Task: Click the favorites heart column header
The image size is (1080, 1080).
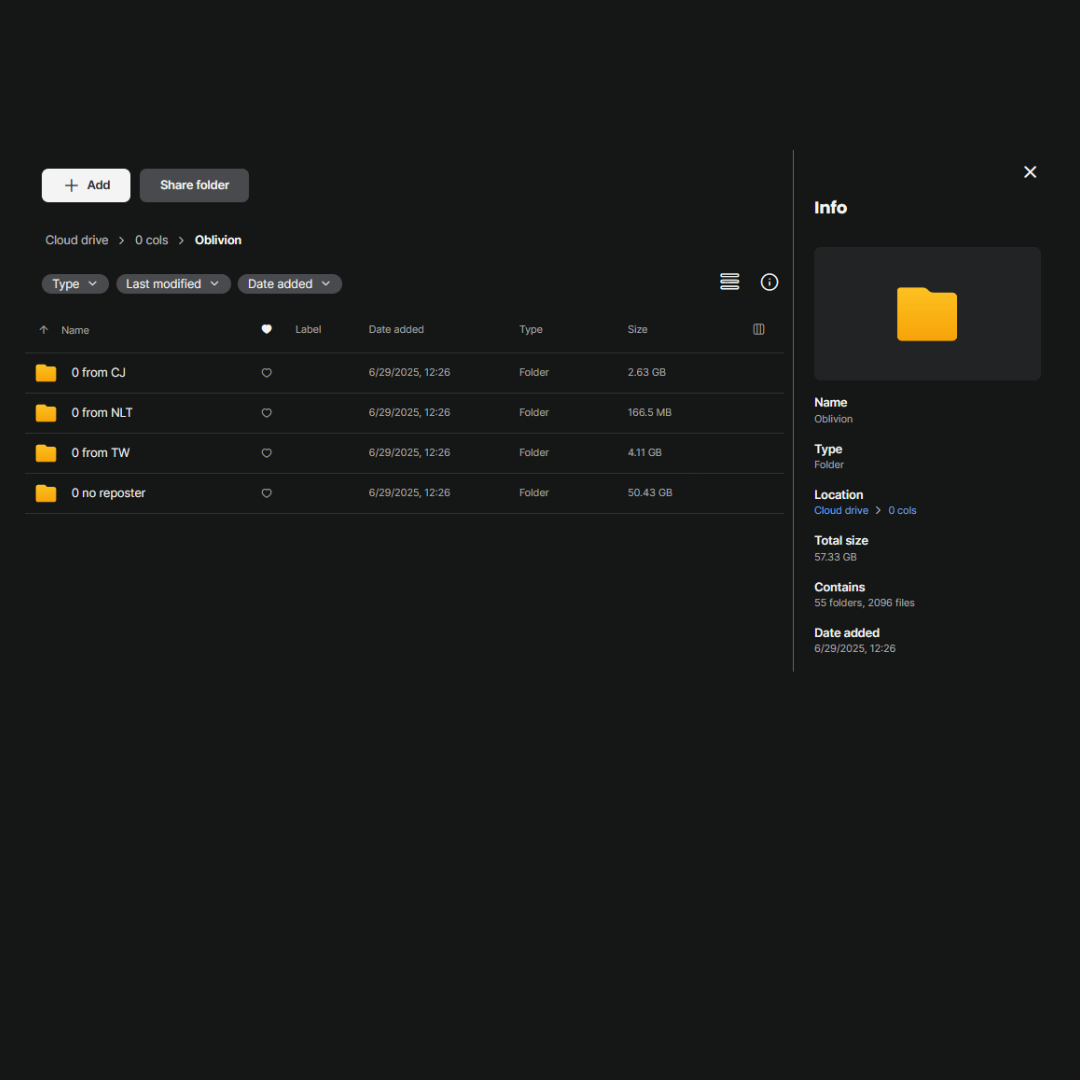Action: 266,329
